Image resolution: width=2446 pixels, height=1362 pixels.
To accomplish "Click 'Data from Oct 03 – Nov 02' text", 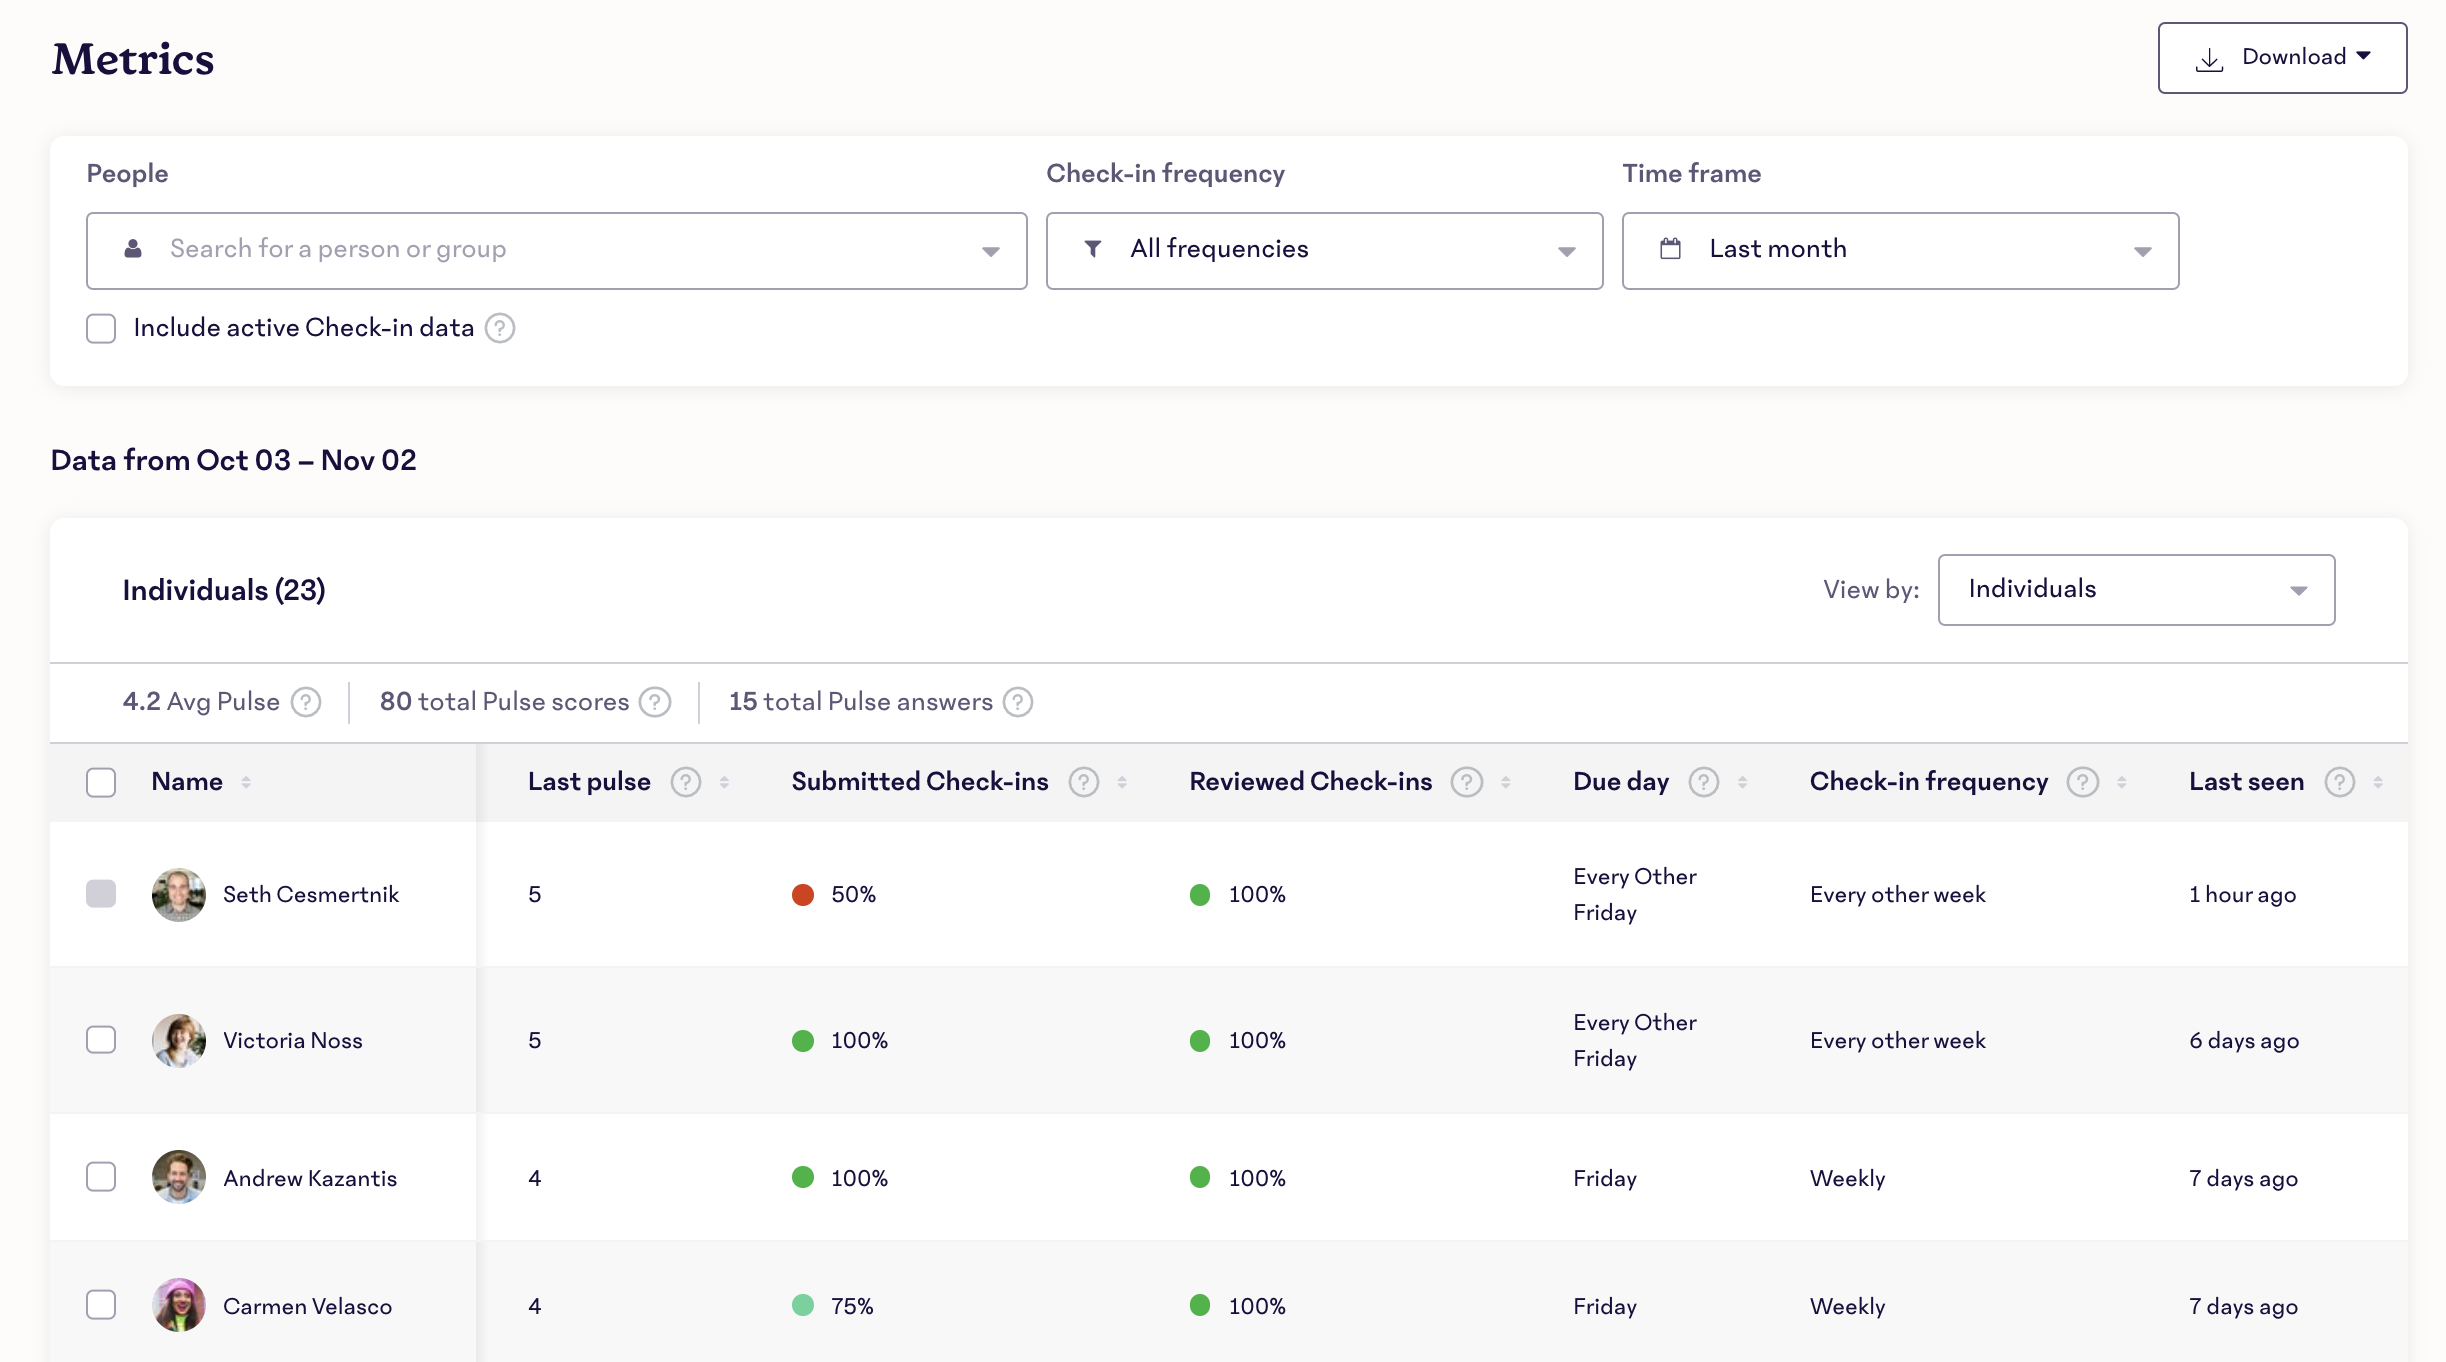I will point(234,460).
